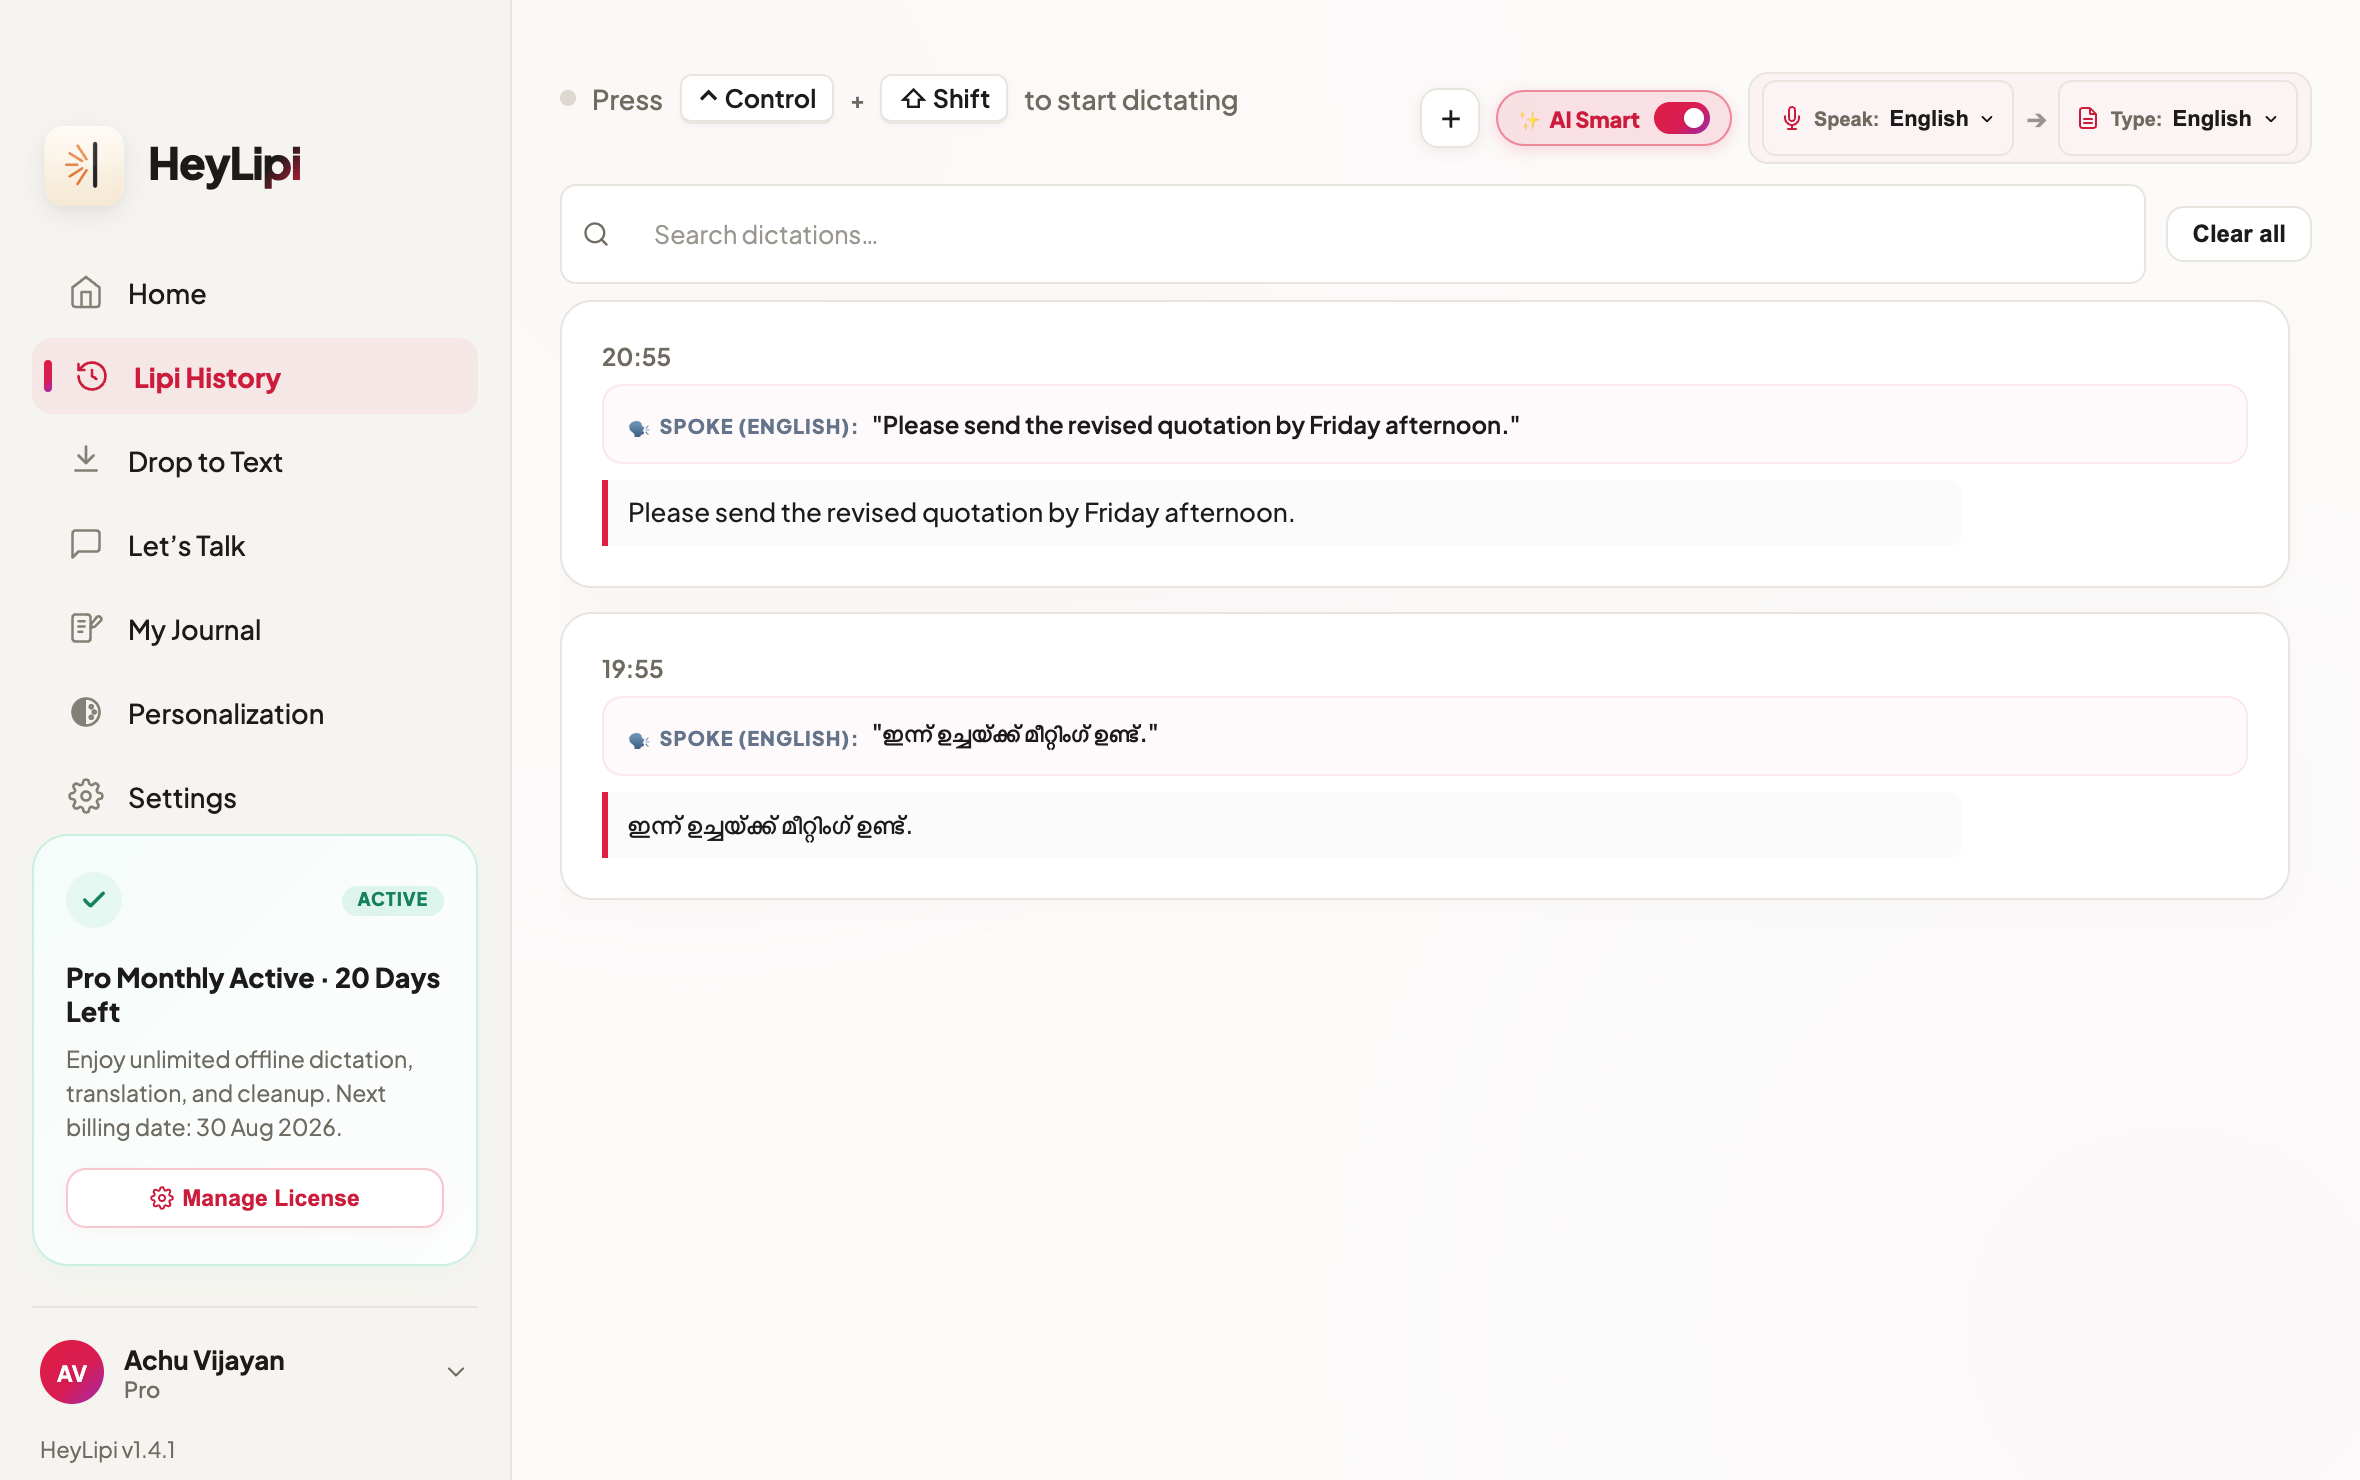This screenshot has width=2360, height=1480.
Task: Click the Clear all button
Action: pyautogui.click(x=2238, y=234)
